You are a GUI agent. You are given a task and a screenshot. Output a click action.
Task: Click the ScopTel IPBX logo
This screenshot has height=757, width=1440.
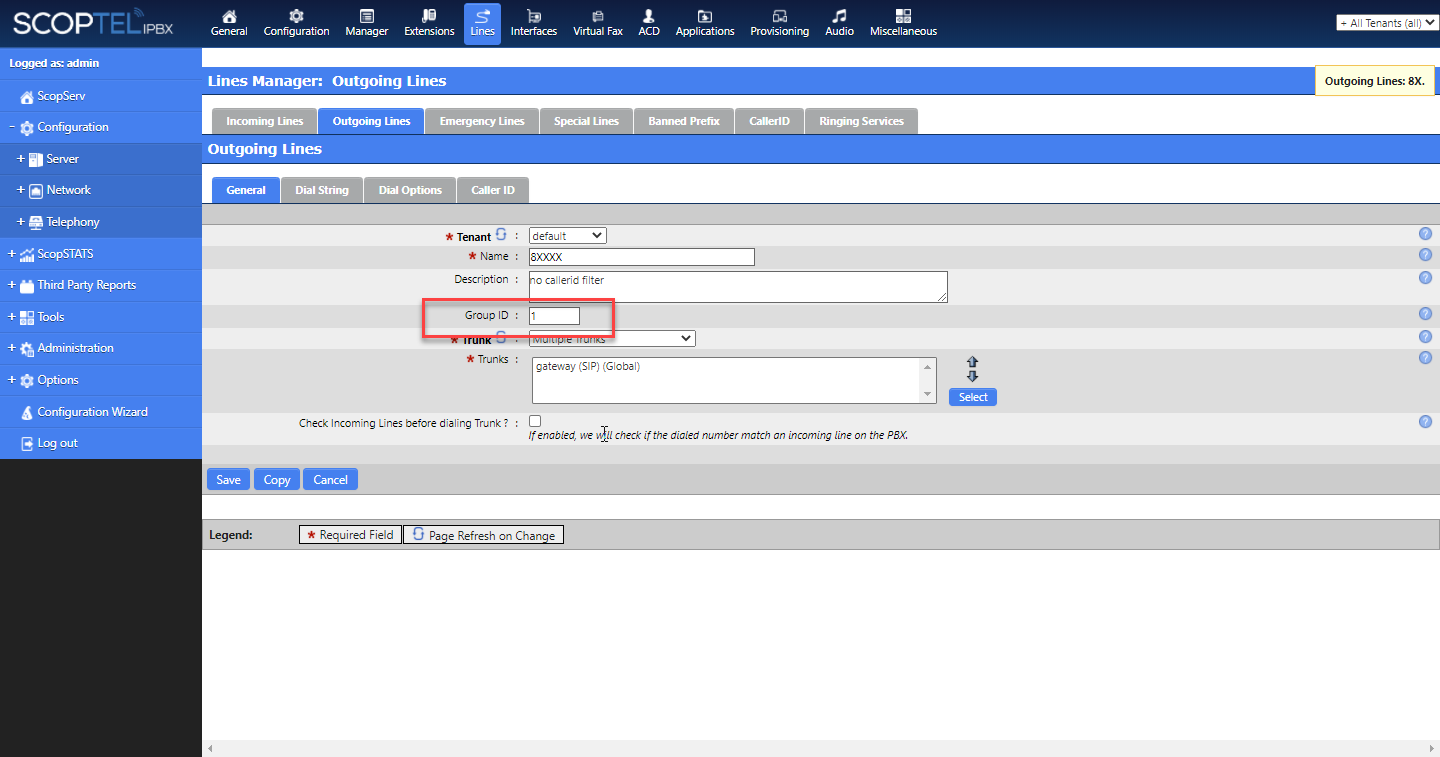point(93,24)
